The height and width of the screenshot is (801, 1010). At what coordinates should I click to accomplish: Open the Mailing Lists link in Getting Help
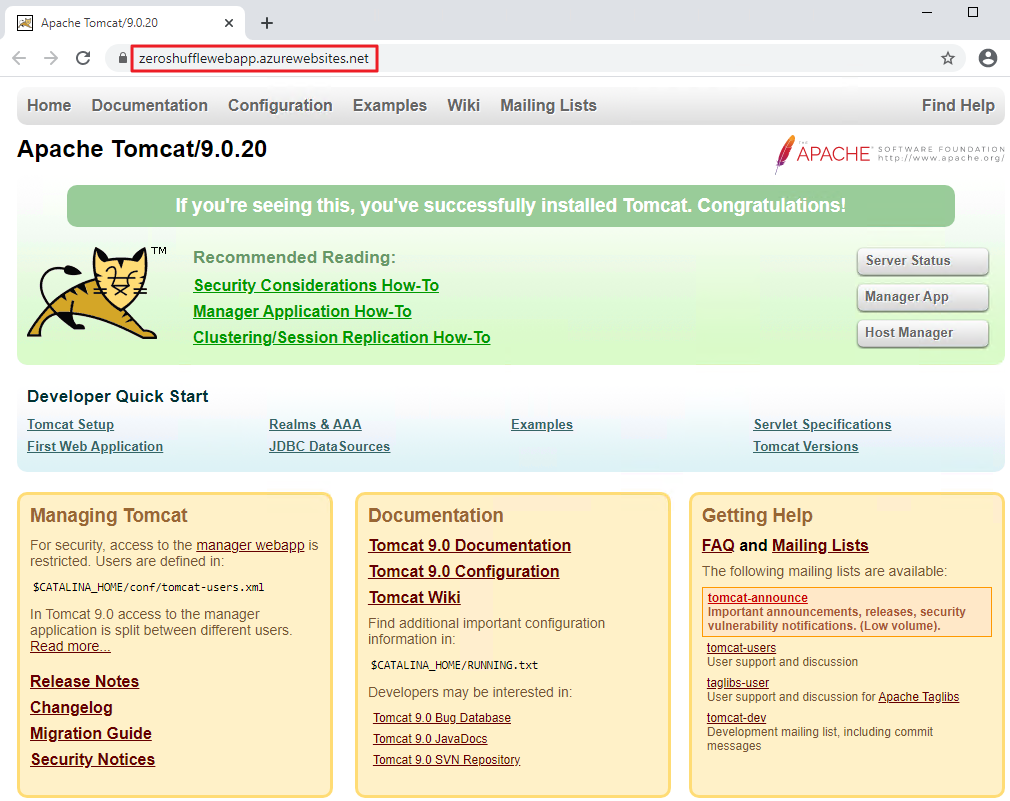[x=820, y=546]
